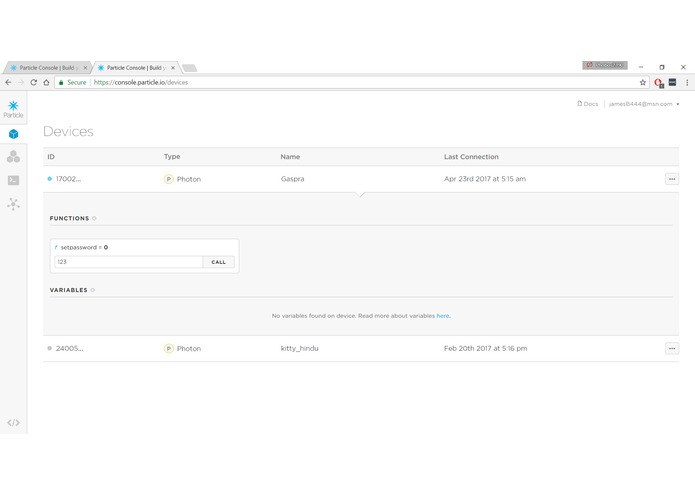
Task: Click the device name Gaspra
Action: pyautogui.click(x=293, y=179)
